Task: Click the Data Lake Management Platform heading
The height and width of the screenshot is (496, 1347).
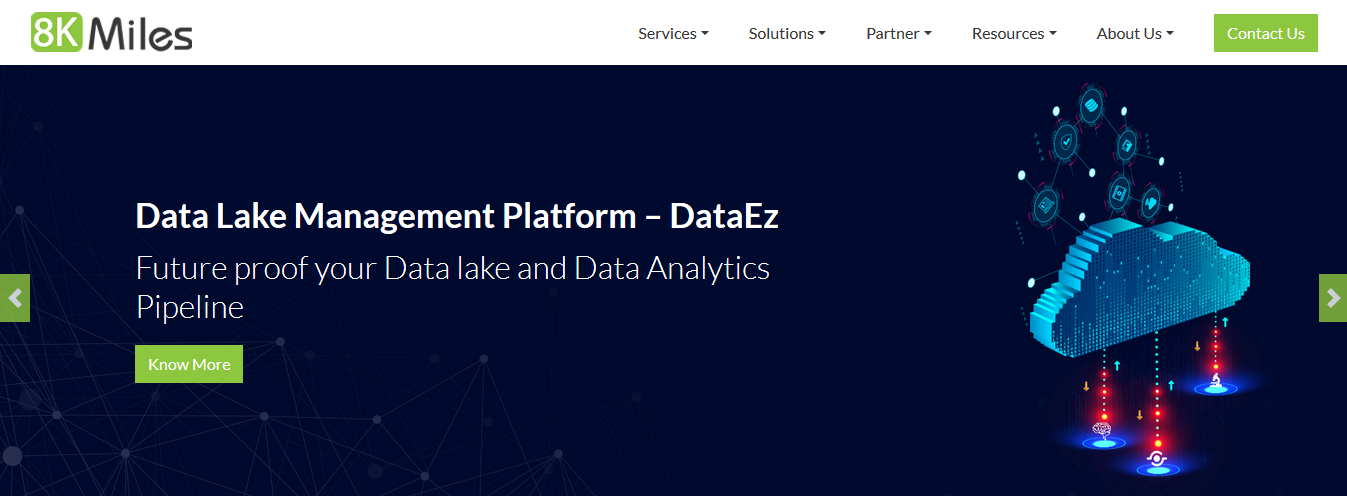Action: [457, 216]
